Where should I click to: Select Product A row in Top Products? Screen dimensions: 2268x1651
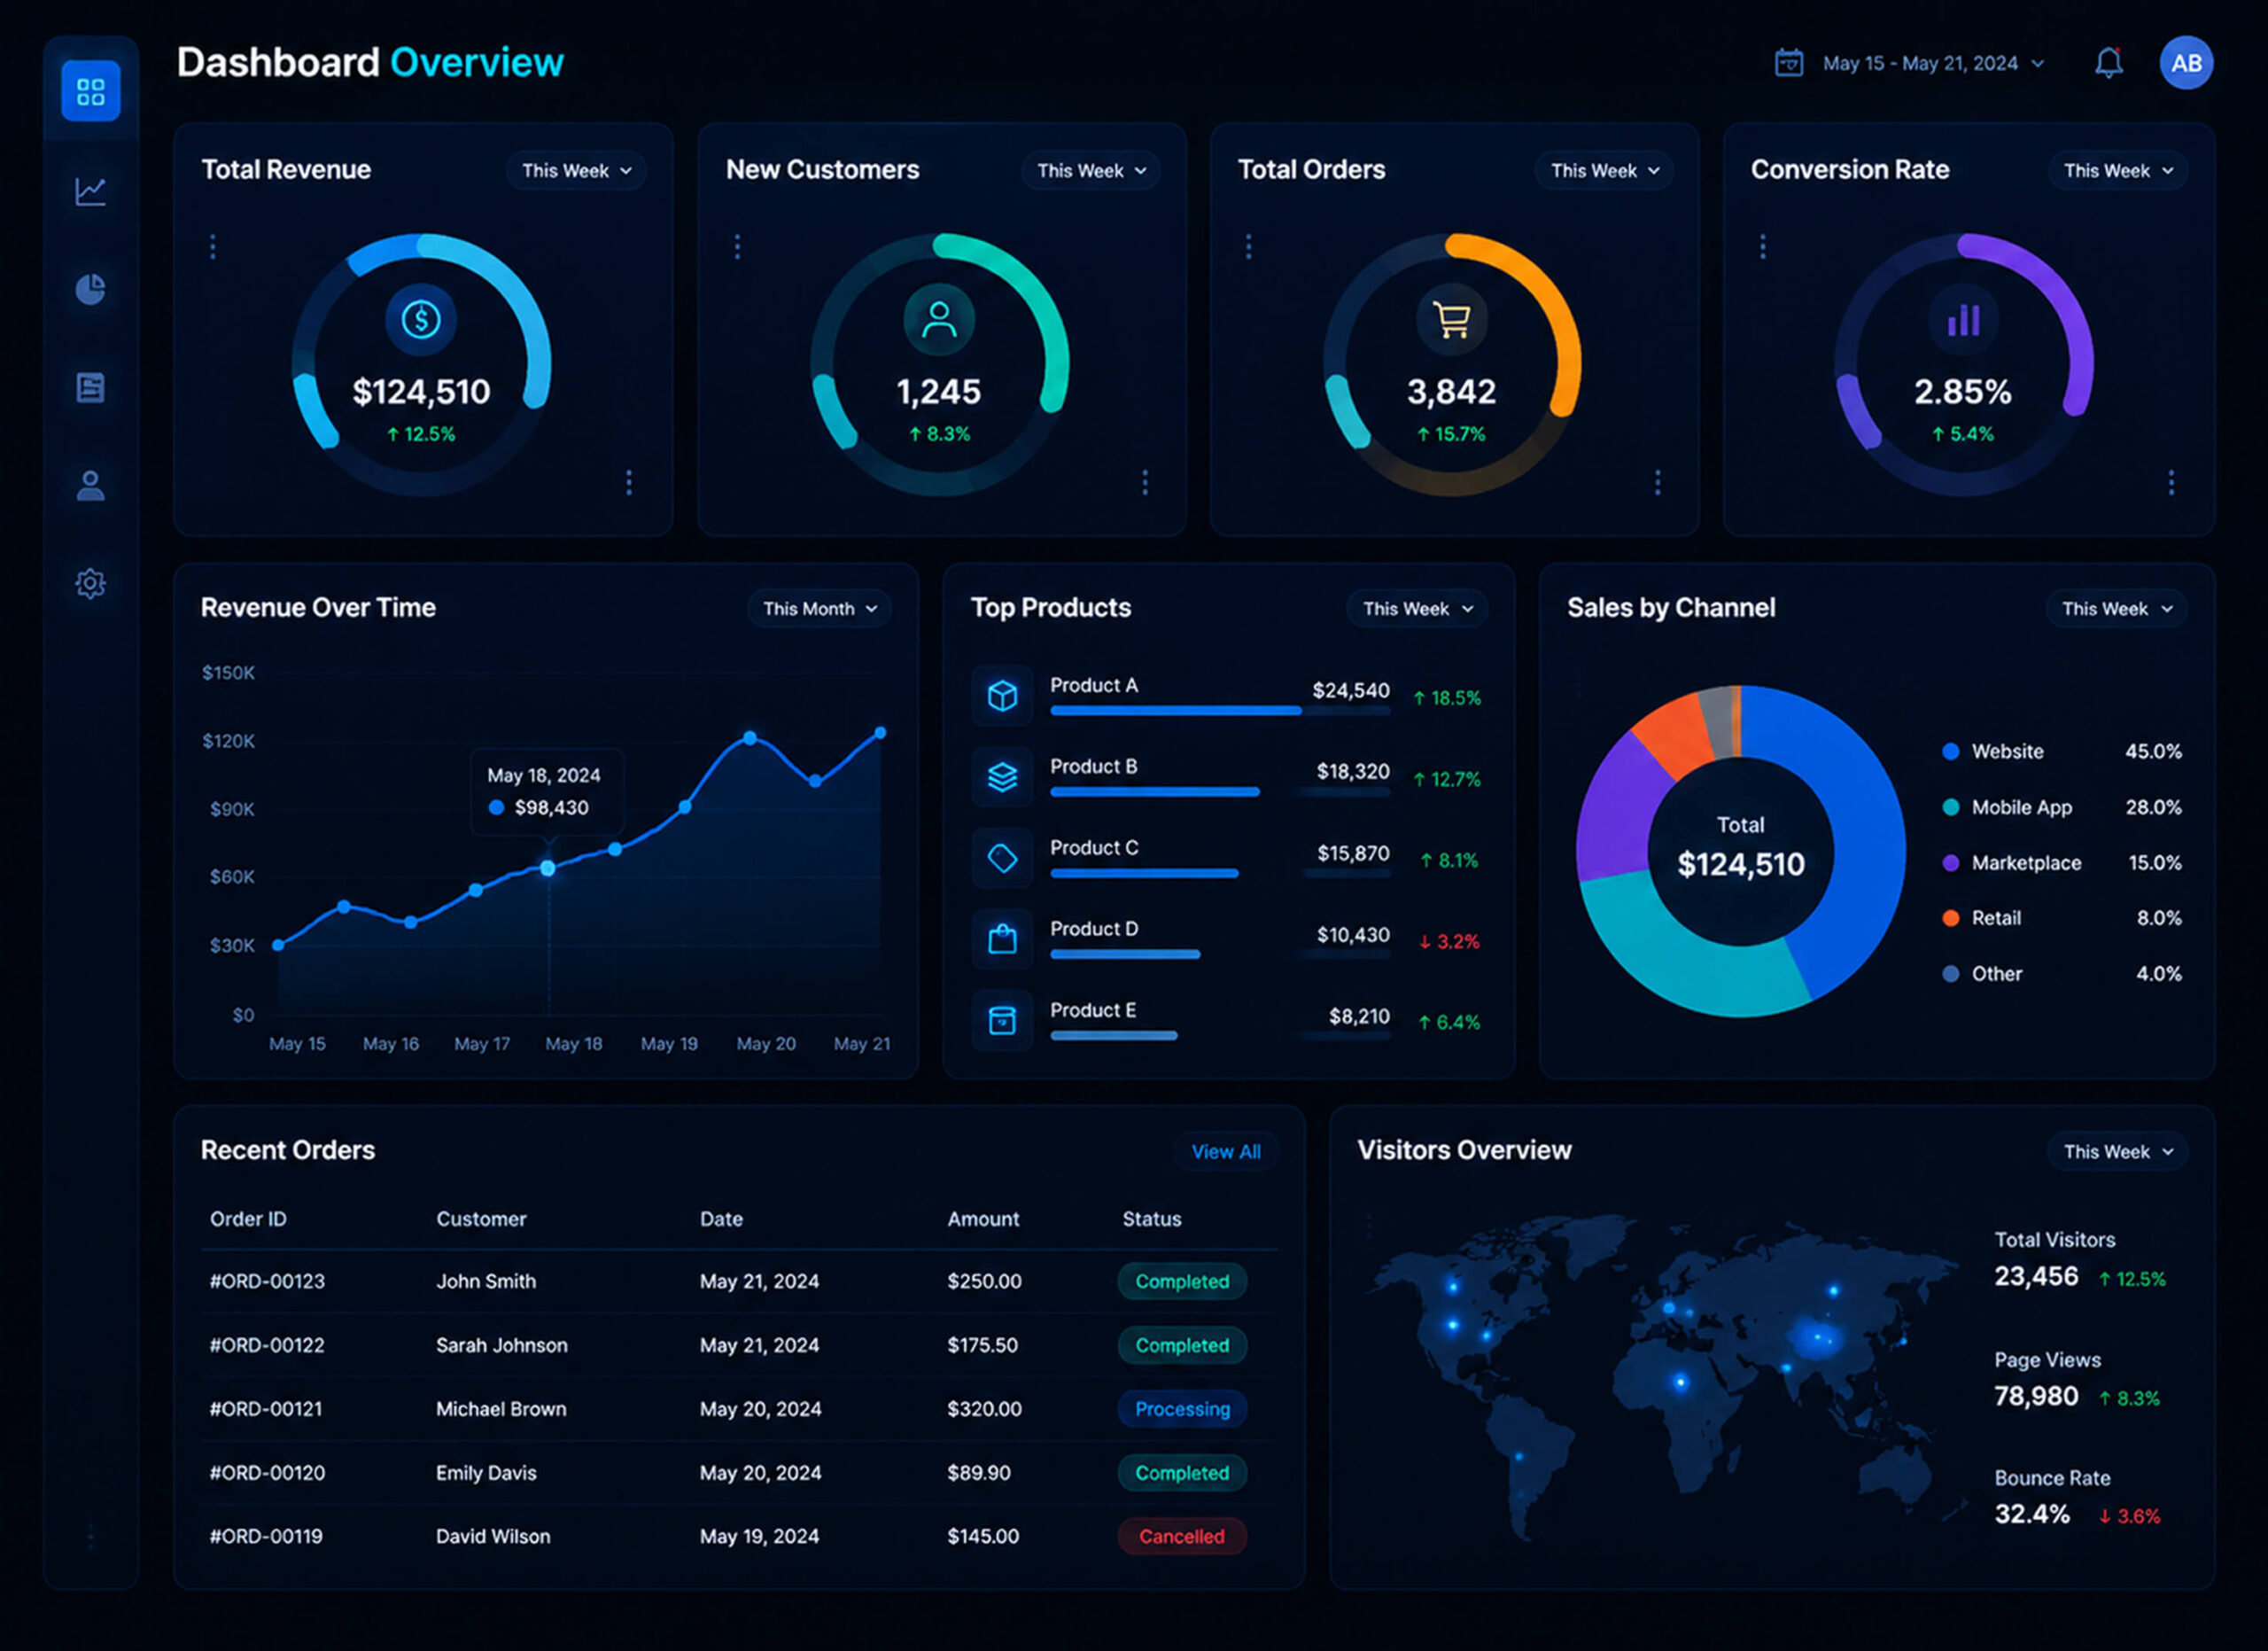click(1228, 696)
